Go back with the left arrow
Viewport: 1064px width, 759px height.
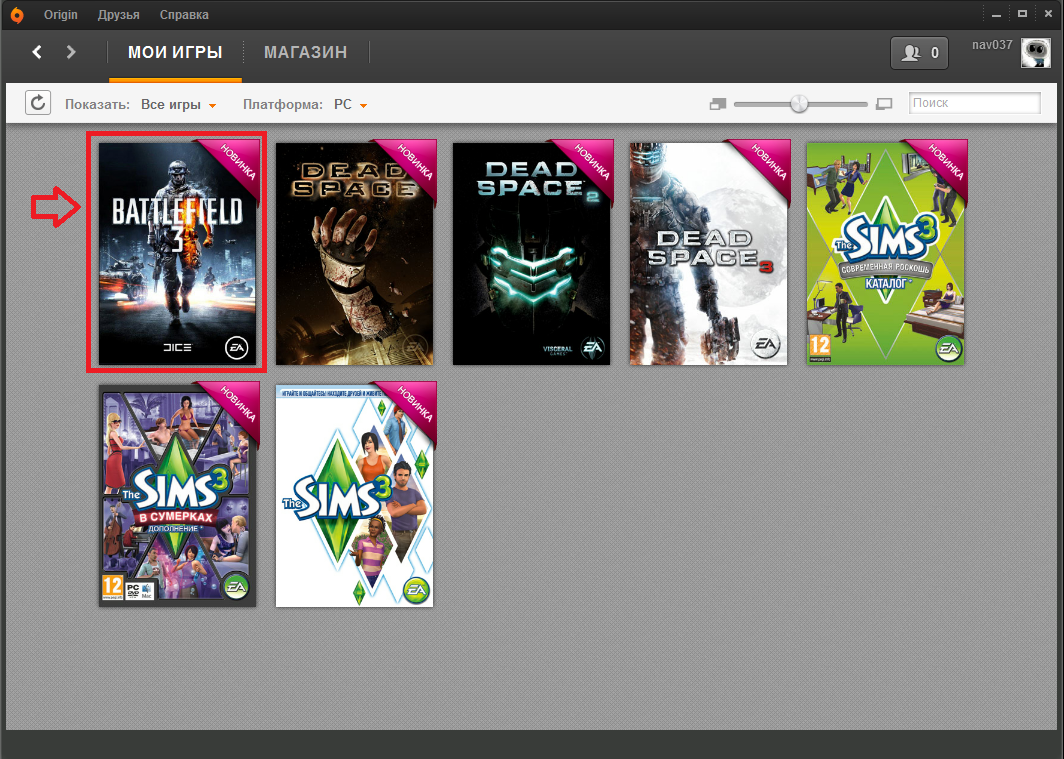click(37, 52)
